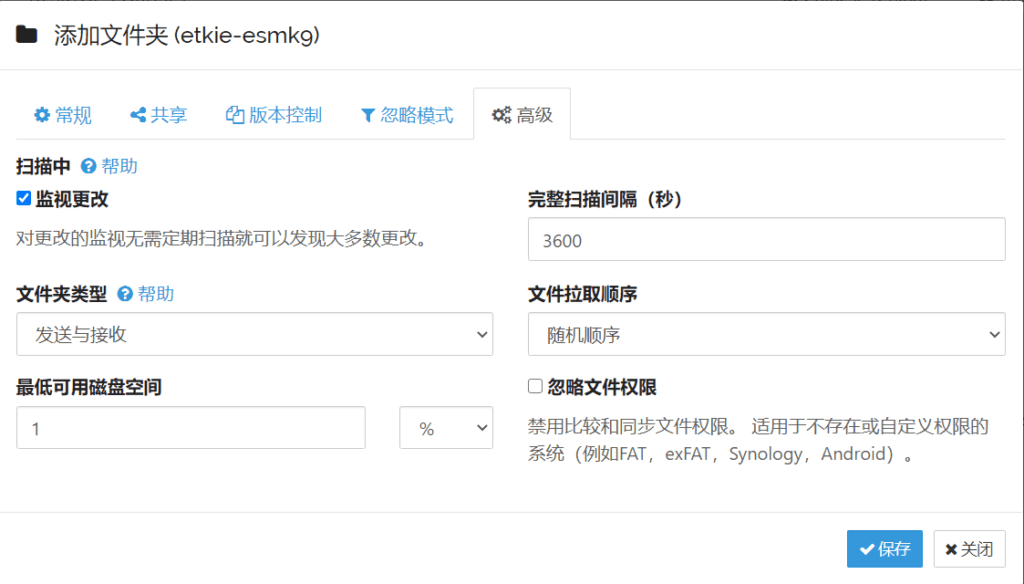Focus the 最低可用磁盘空间 value field
Image resolution: width=1024 pixels, height=584 pixels.
click(191, 428)
